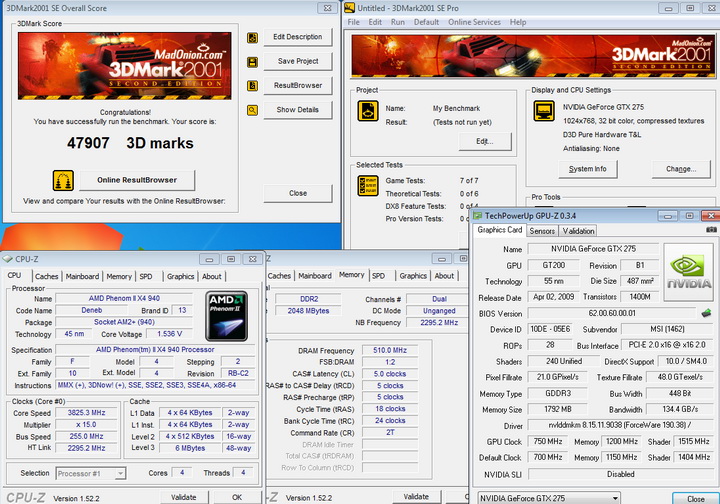Screen dimensions: 720x504
Task: Switch to Graphics tab in left CPU-Z
Action: [180, 276]
